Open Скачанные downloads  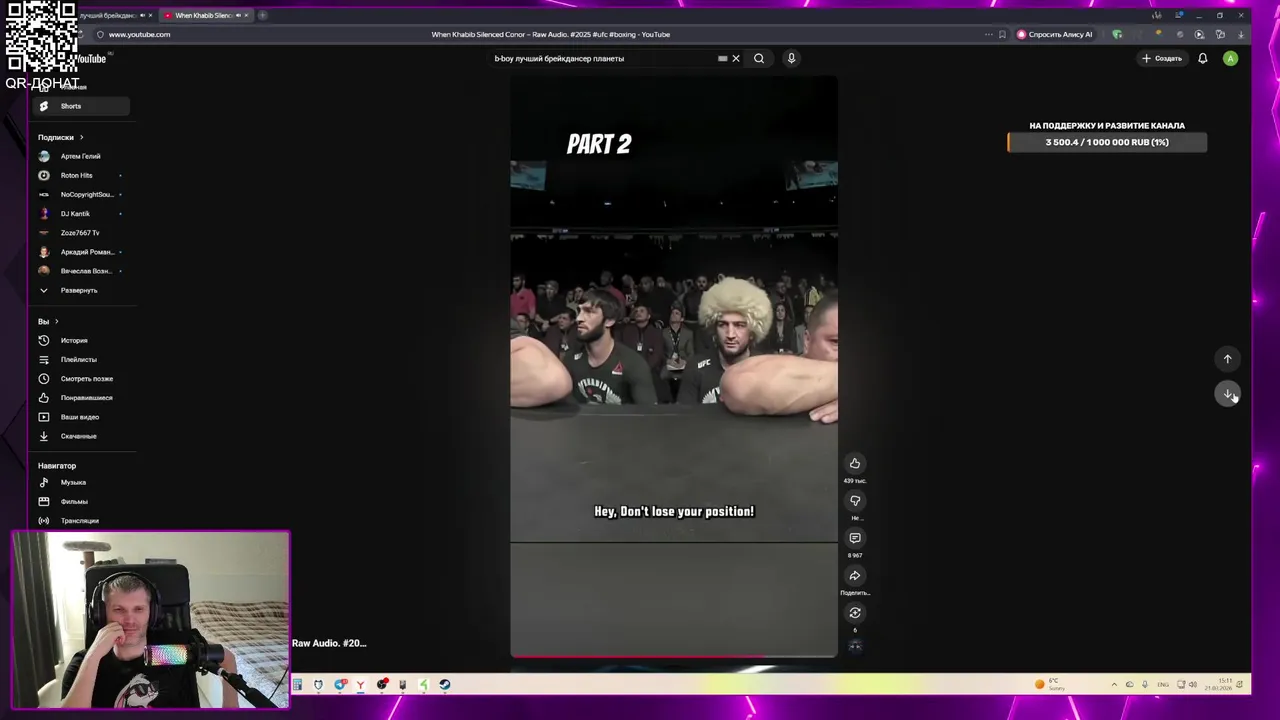[x=80, y=436]
